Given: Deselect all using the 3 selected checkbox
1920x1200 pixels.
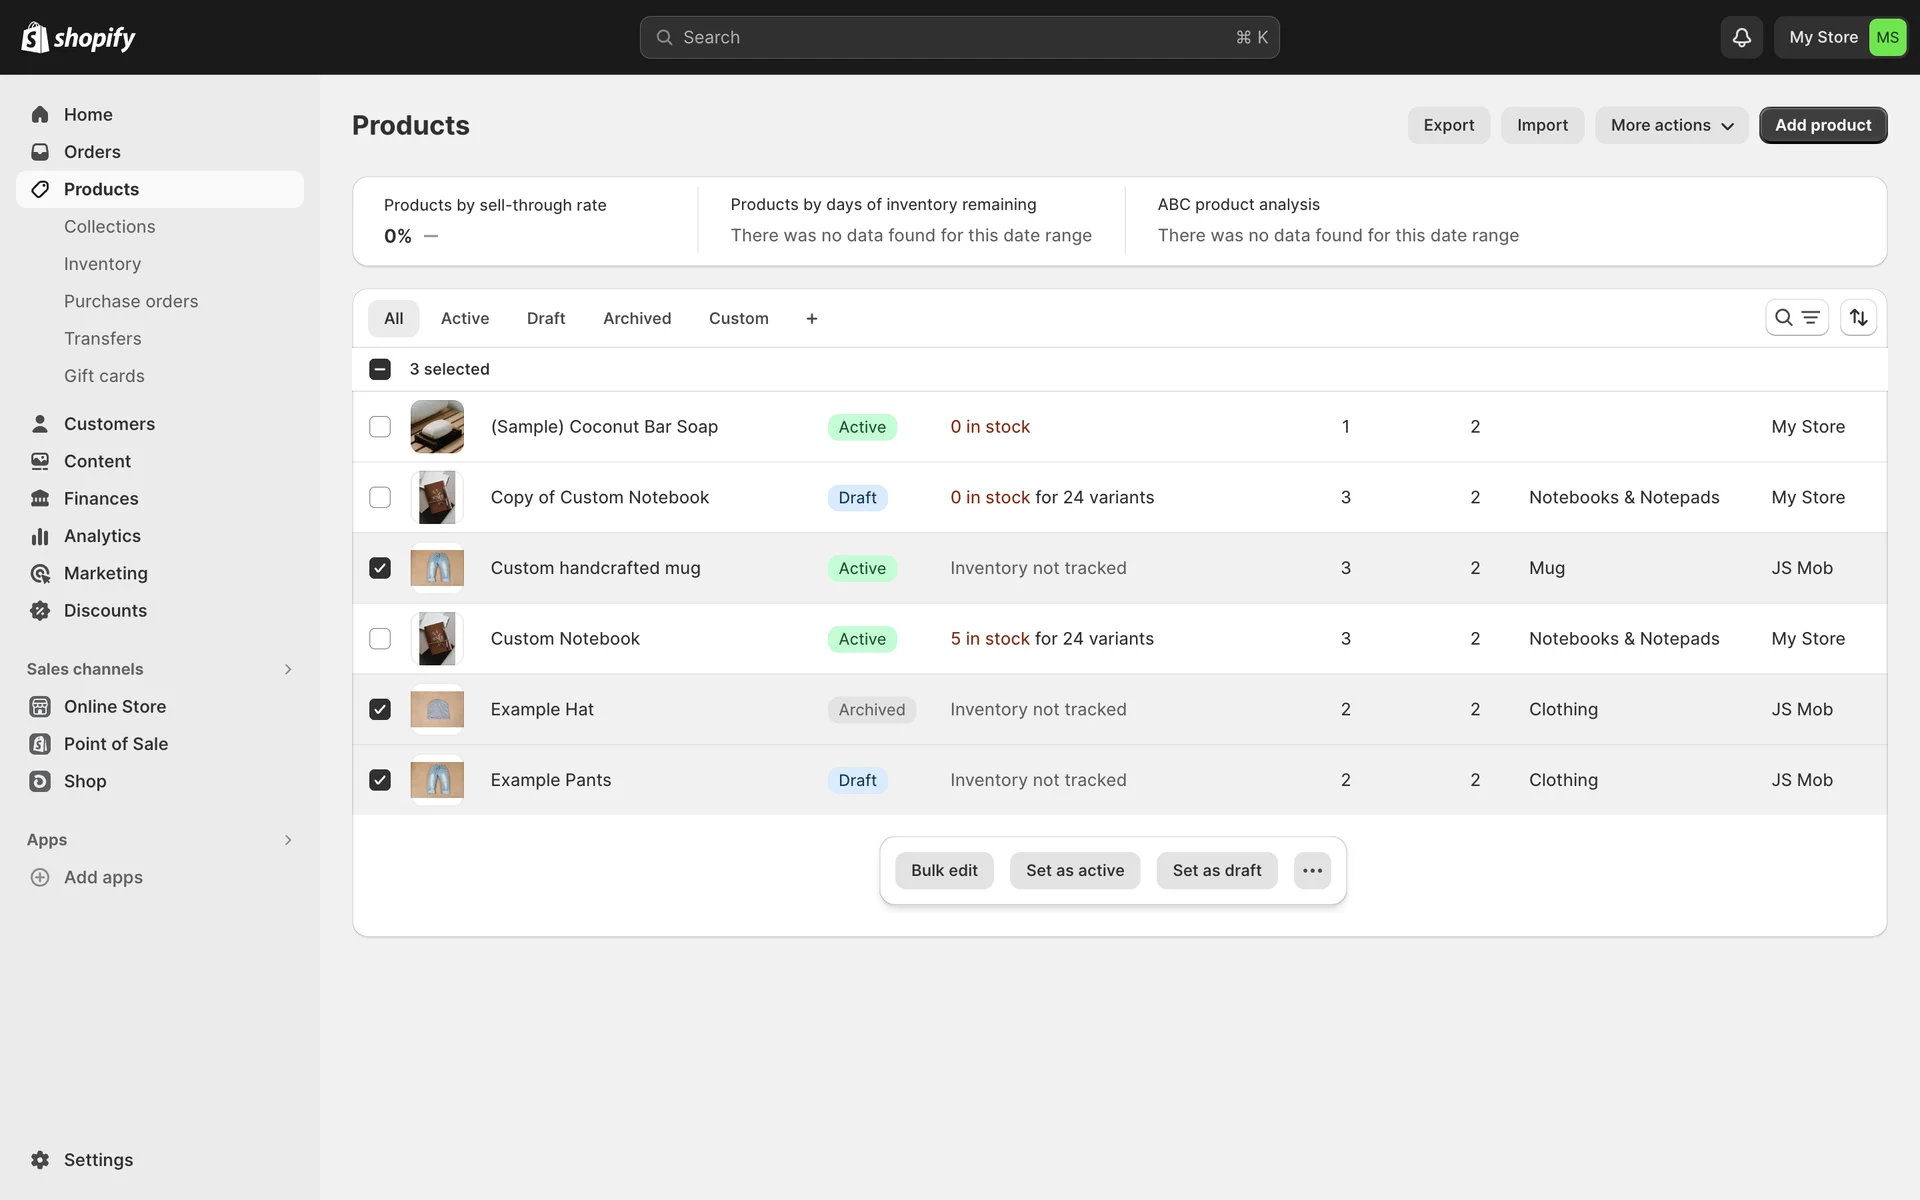Looking at the screenshot, I should 380,369.
